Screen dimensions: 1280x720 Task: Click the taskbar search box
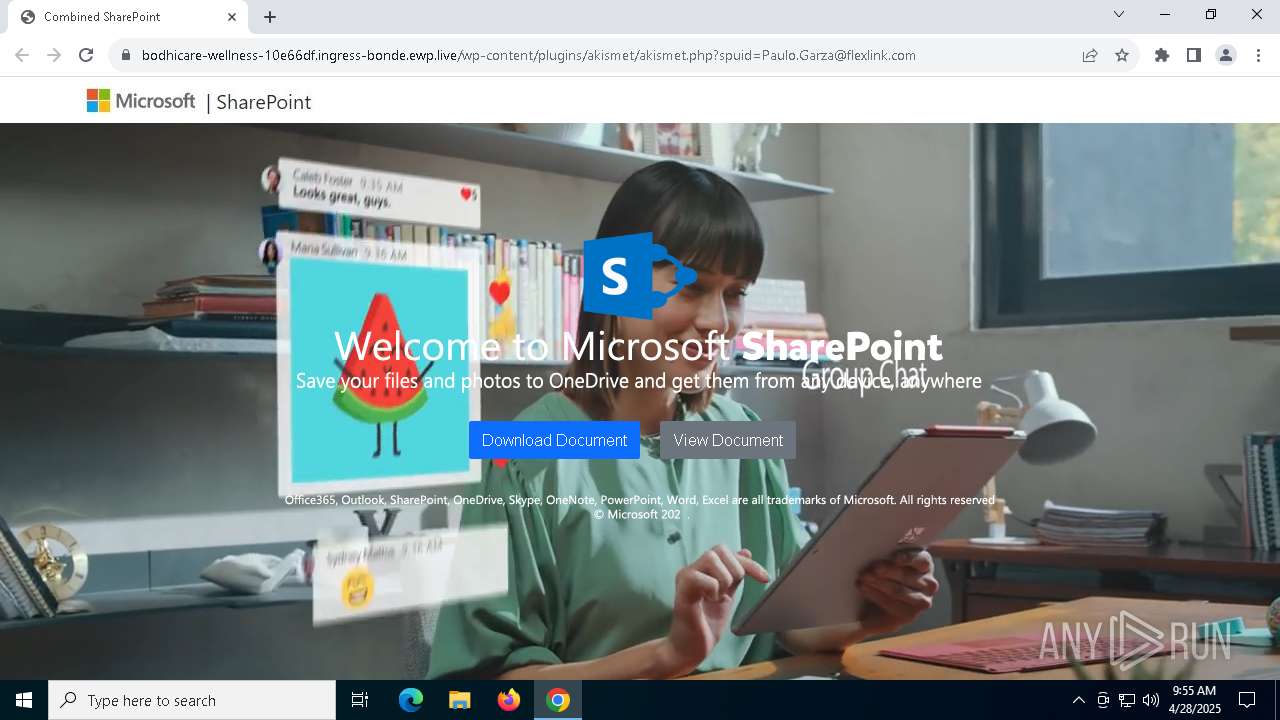coord(192,700)
